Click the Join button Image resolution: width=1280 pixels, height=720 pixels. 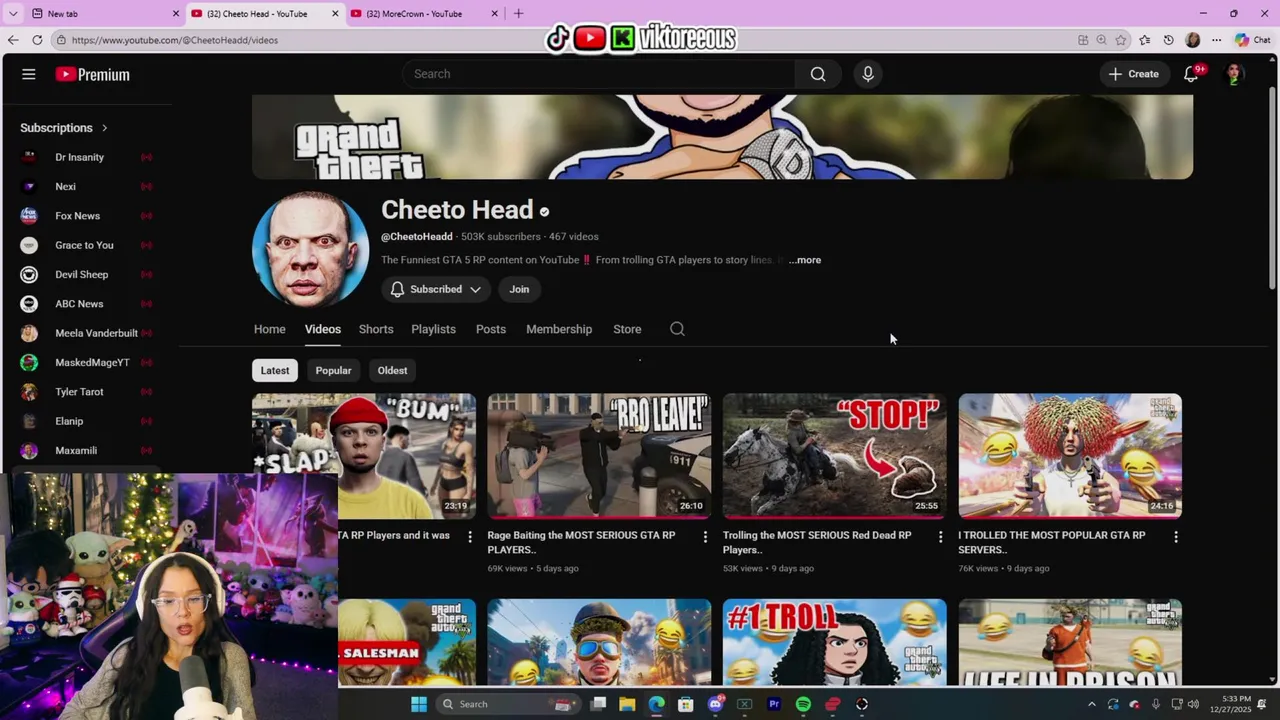point(519,289)
